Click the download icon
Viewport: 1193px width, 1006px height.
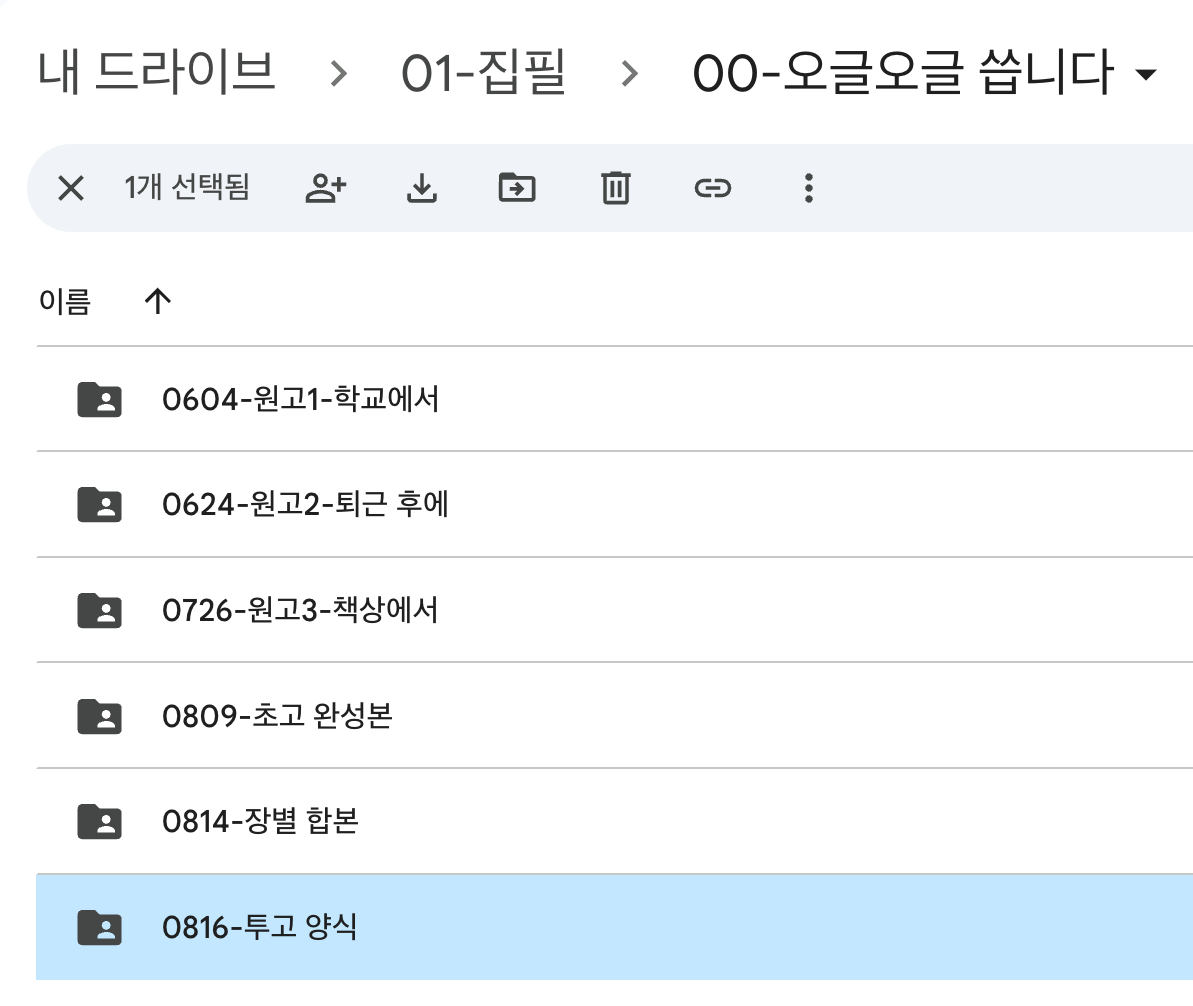pyautogui.click(x=422, y=188)
